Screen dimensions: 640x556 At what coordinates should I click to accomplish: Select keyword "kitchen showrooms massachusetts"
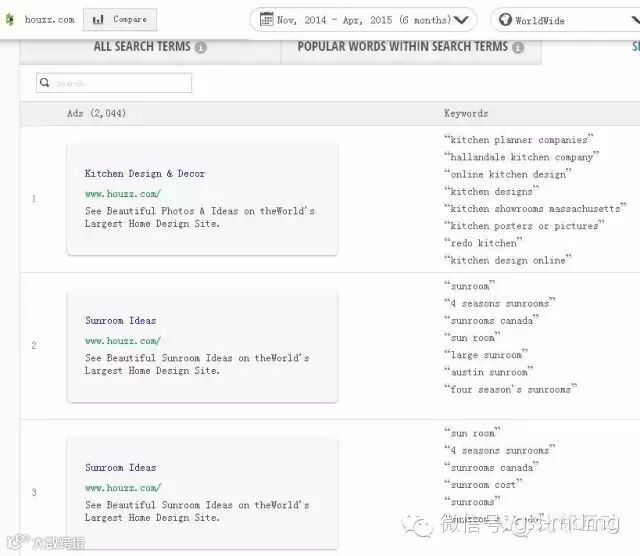coord(535,209)
